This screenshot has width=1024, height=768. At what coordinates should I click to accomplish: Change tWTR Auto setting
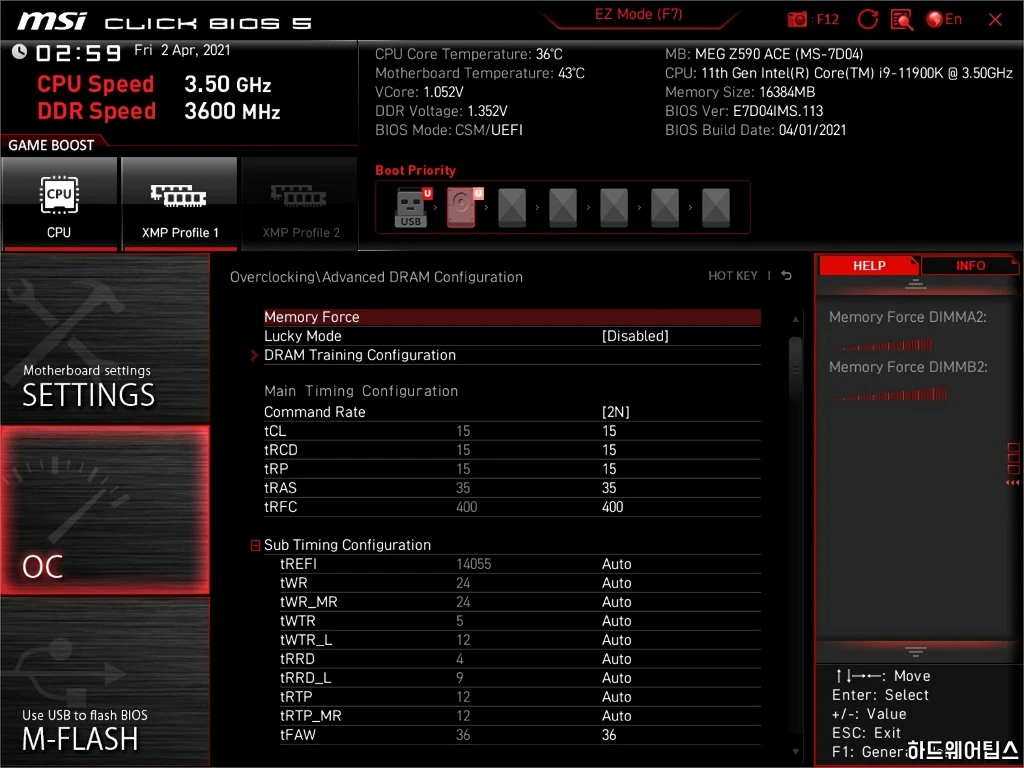click(x=616, y=620)
